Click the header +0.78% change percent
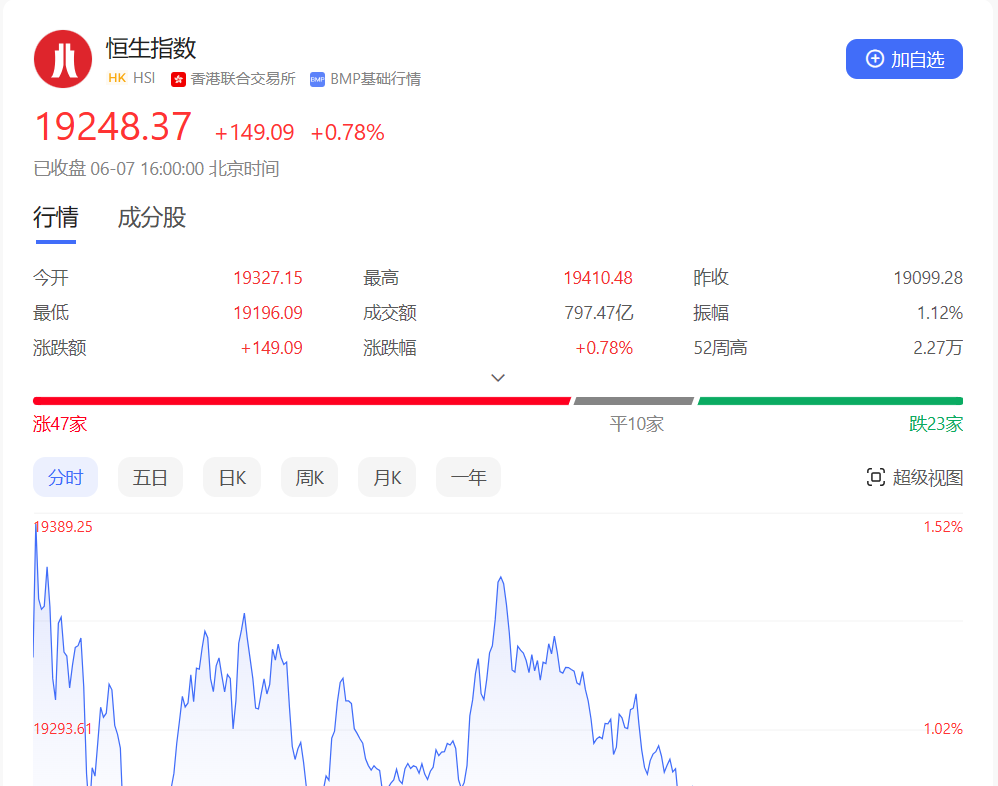998x786 pixels. 348,132
